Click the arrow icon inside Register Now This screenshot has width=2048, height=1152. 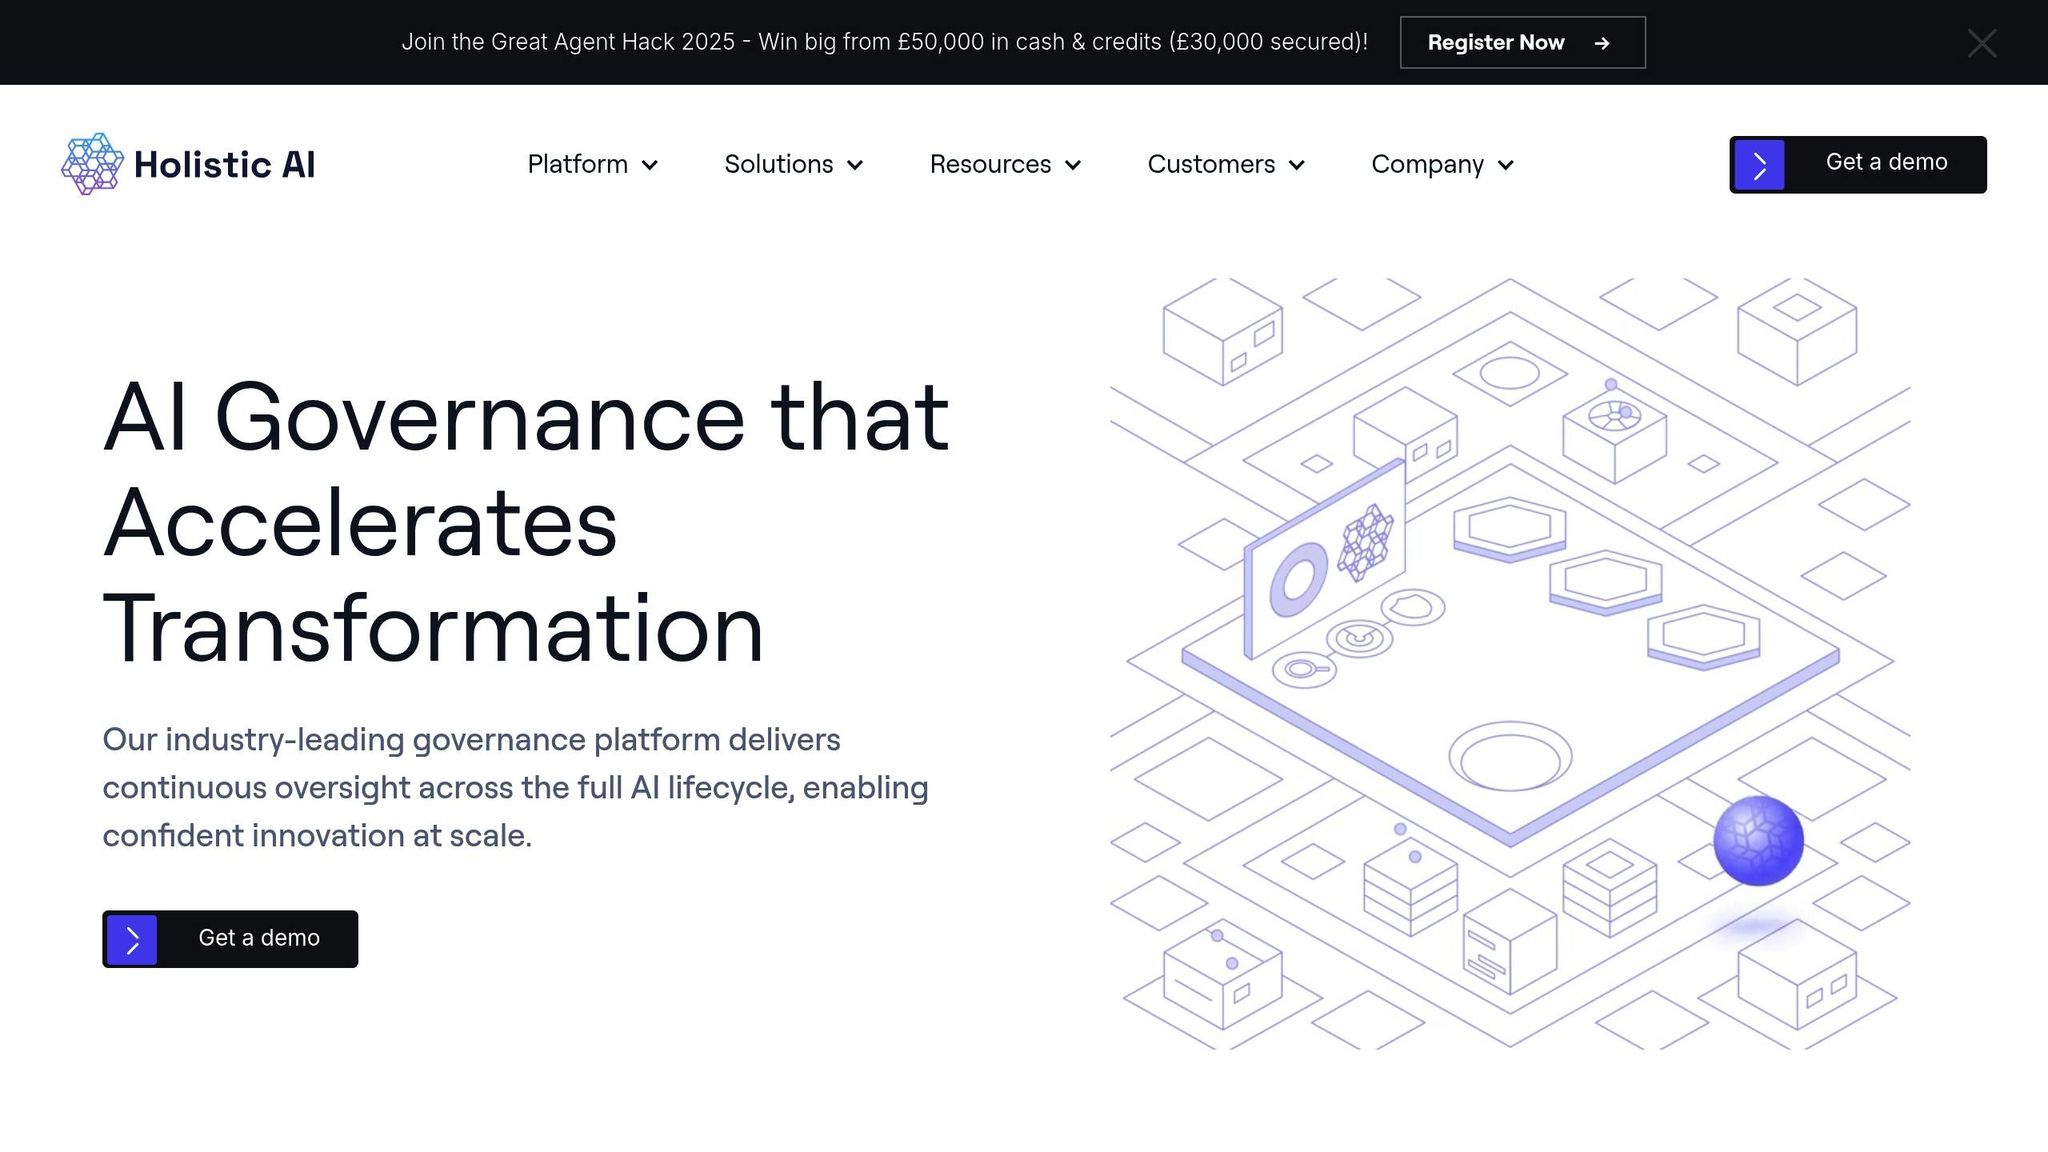coord(1602,43)
